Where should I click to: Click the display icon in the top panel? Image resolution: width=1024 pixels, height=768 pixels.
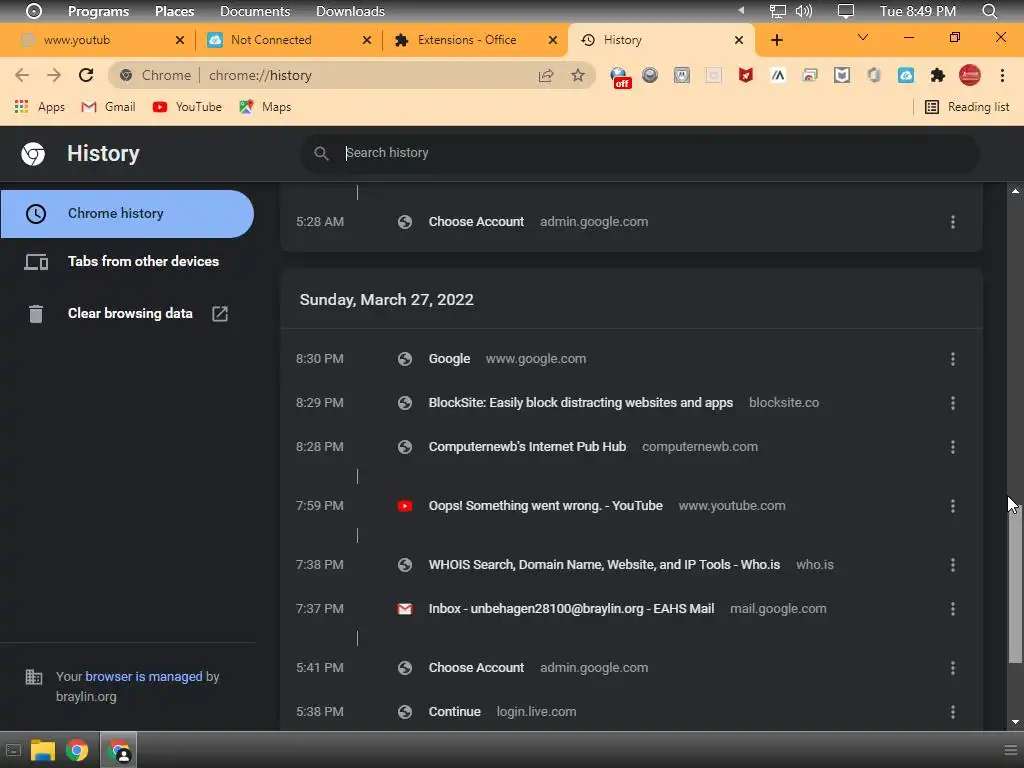(x=846, y=11)
